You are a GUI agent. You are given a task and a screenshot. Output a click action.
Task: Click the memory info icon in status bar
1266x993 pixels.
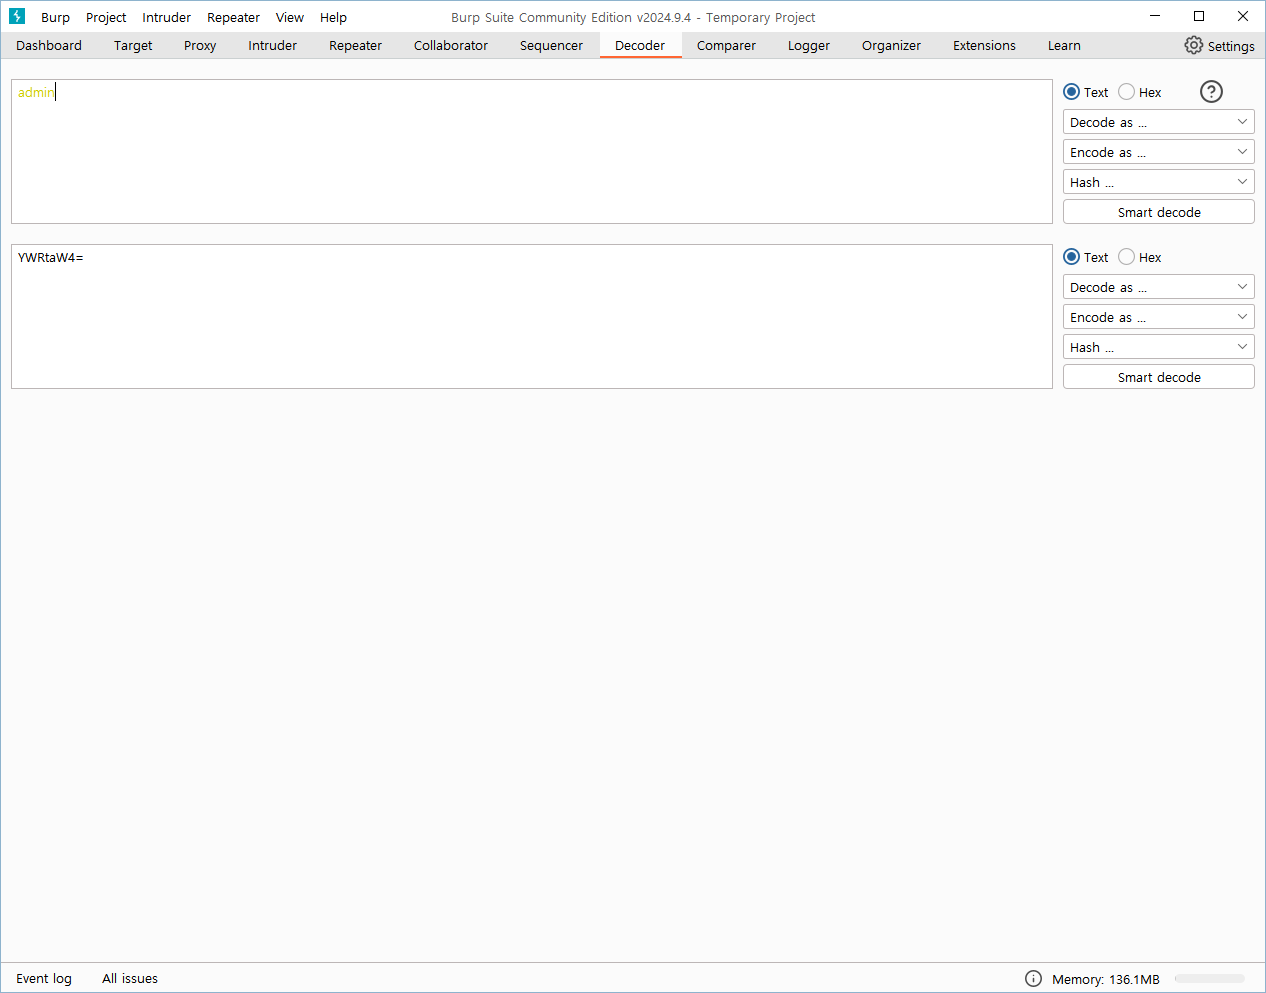pyautogui.click(x=1033, y=978)
